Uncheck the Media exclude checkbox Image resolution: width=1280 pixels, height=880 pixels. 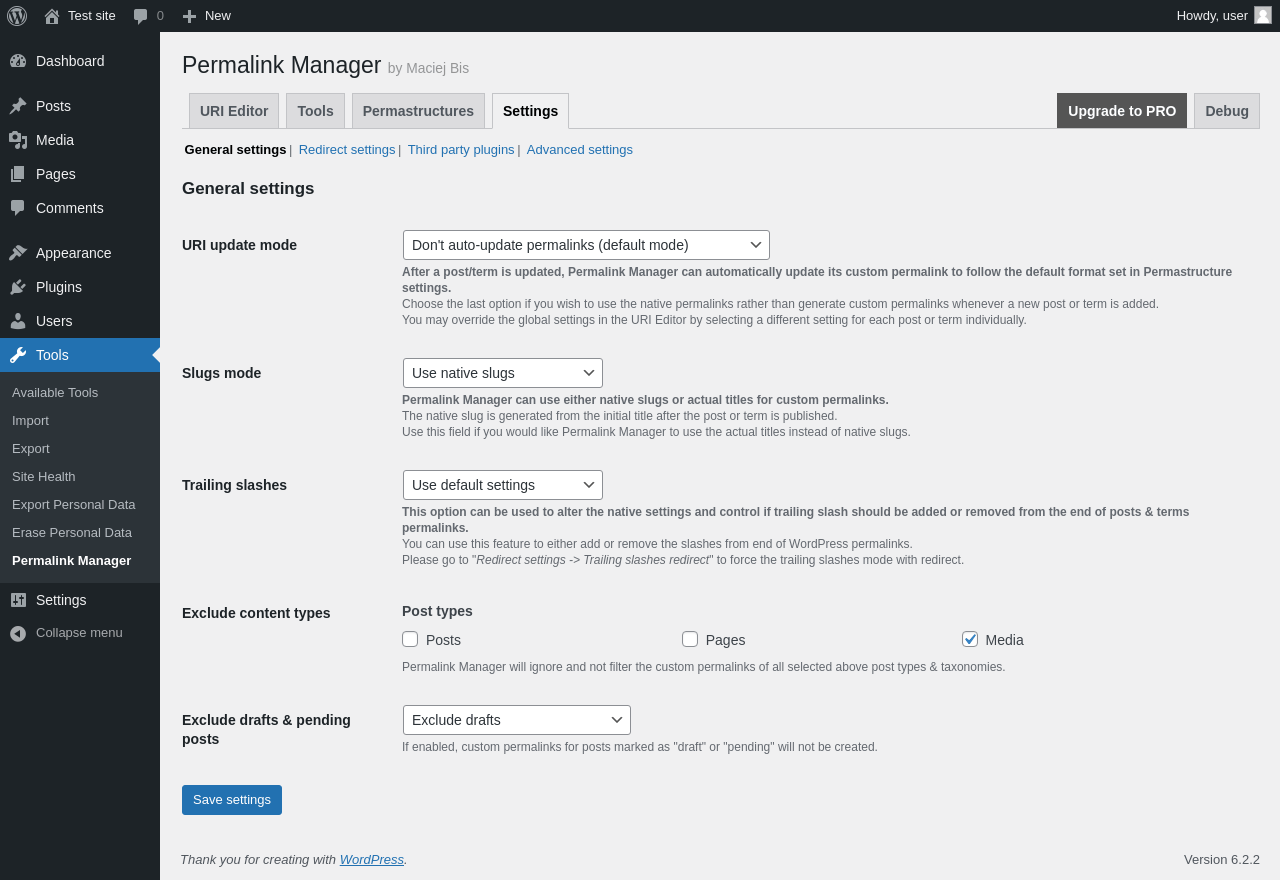pos(970,639)
